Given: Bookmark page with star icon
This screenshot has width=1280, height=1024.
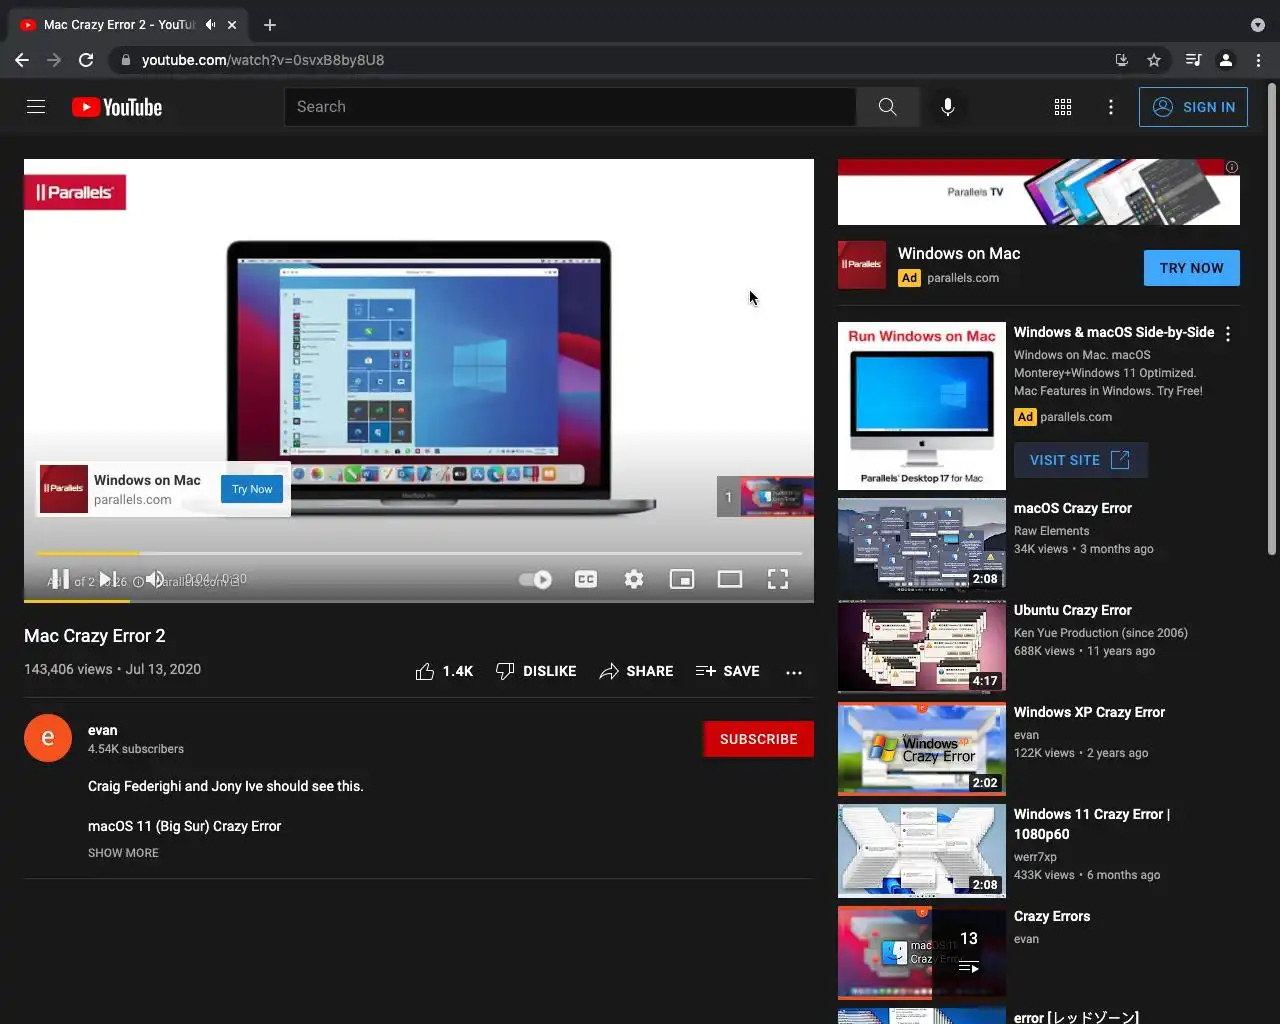Looking at the screenshot, I should [x=1154, y=60].
